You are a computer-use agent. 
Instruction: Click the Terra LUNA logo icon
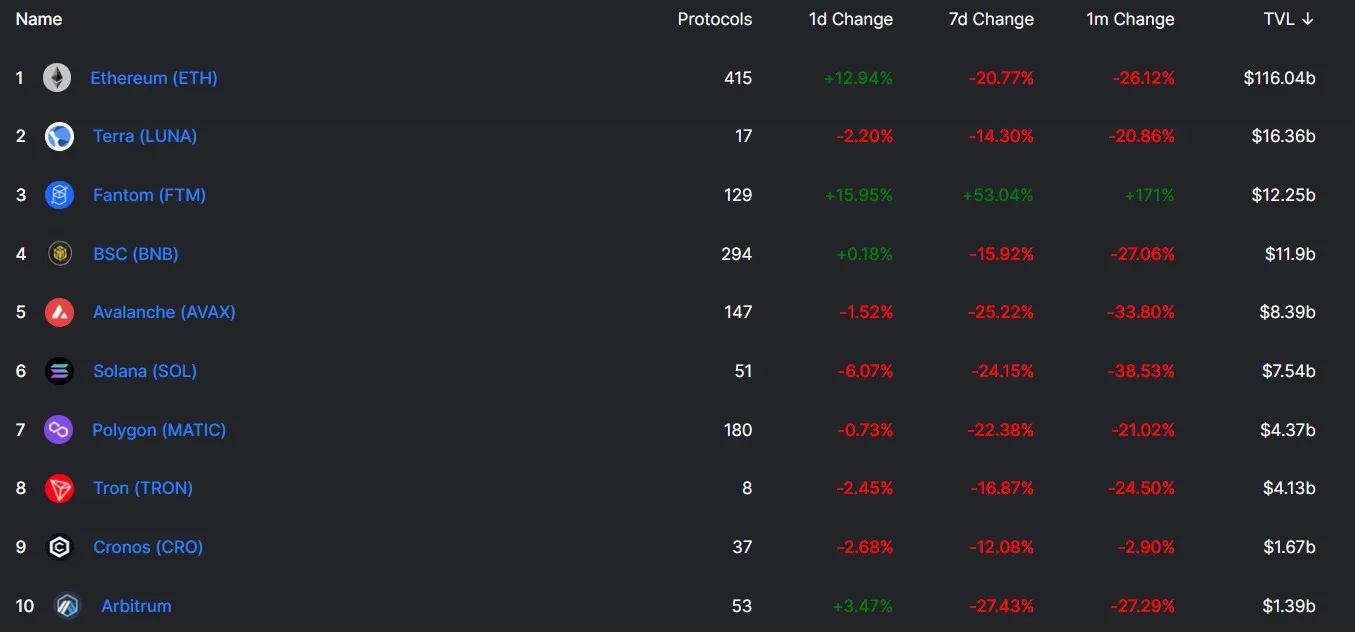pos(59,137)
